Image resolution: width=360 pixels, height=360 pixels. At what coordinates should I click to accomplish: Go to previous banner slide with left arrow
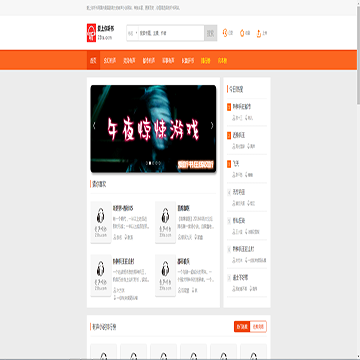(94, 126)
